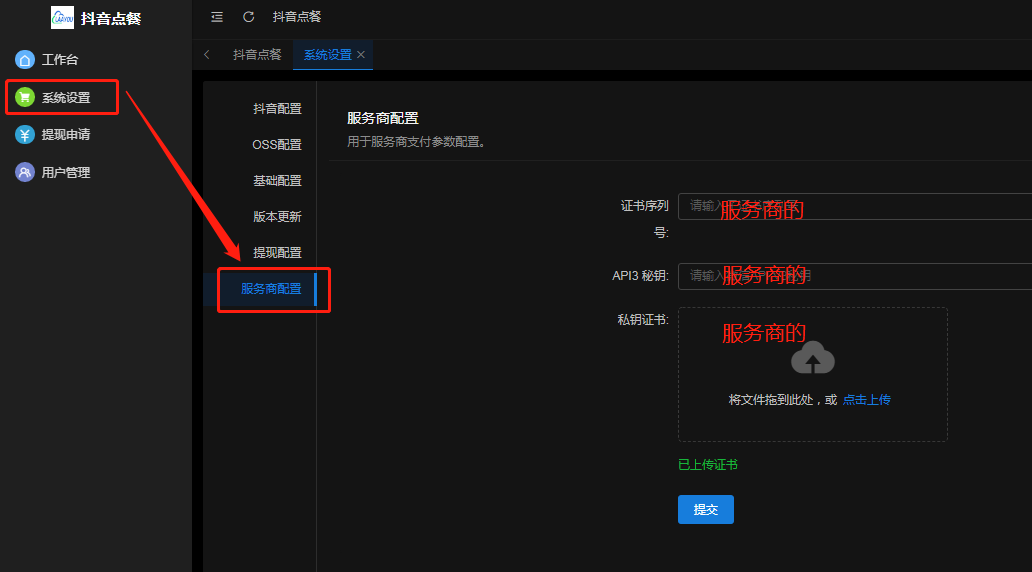Switch to the 抖音点餐 tab
The height and width of the screenshot is (572, 1032).
click(x=257, y=55)
